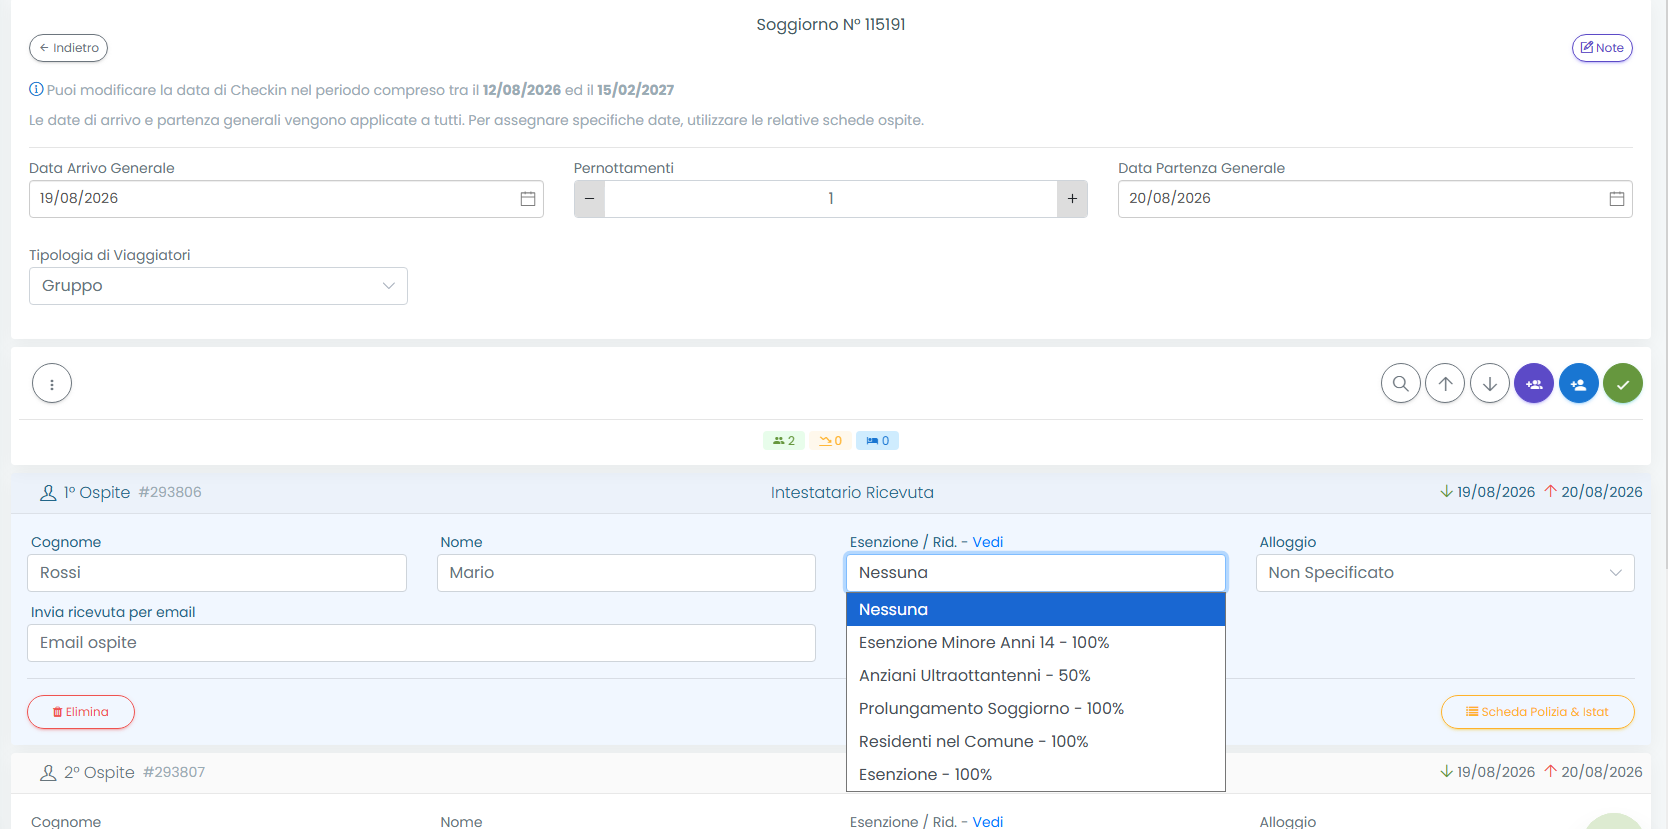Click the red Elimina button

pyautogui.click(x=81, y=712)
